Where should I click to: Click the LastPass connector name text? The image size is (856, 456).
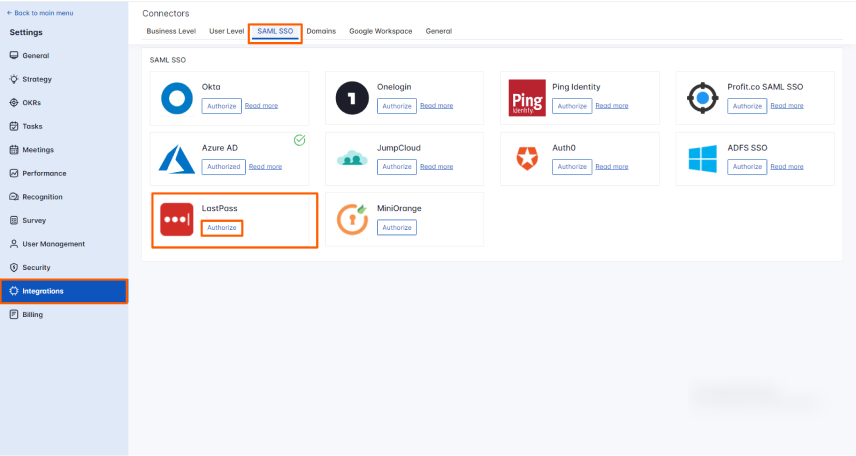click(x=219, y=208)
